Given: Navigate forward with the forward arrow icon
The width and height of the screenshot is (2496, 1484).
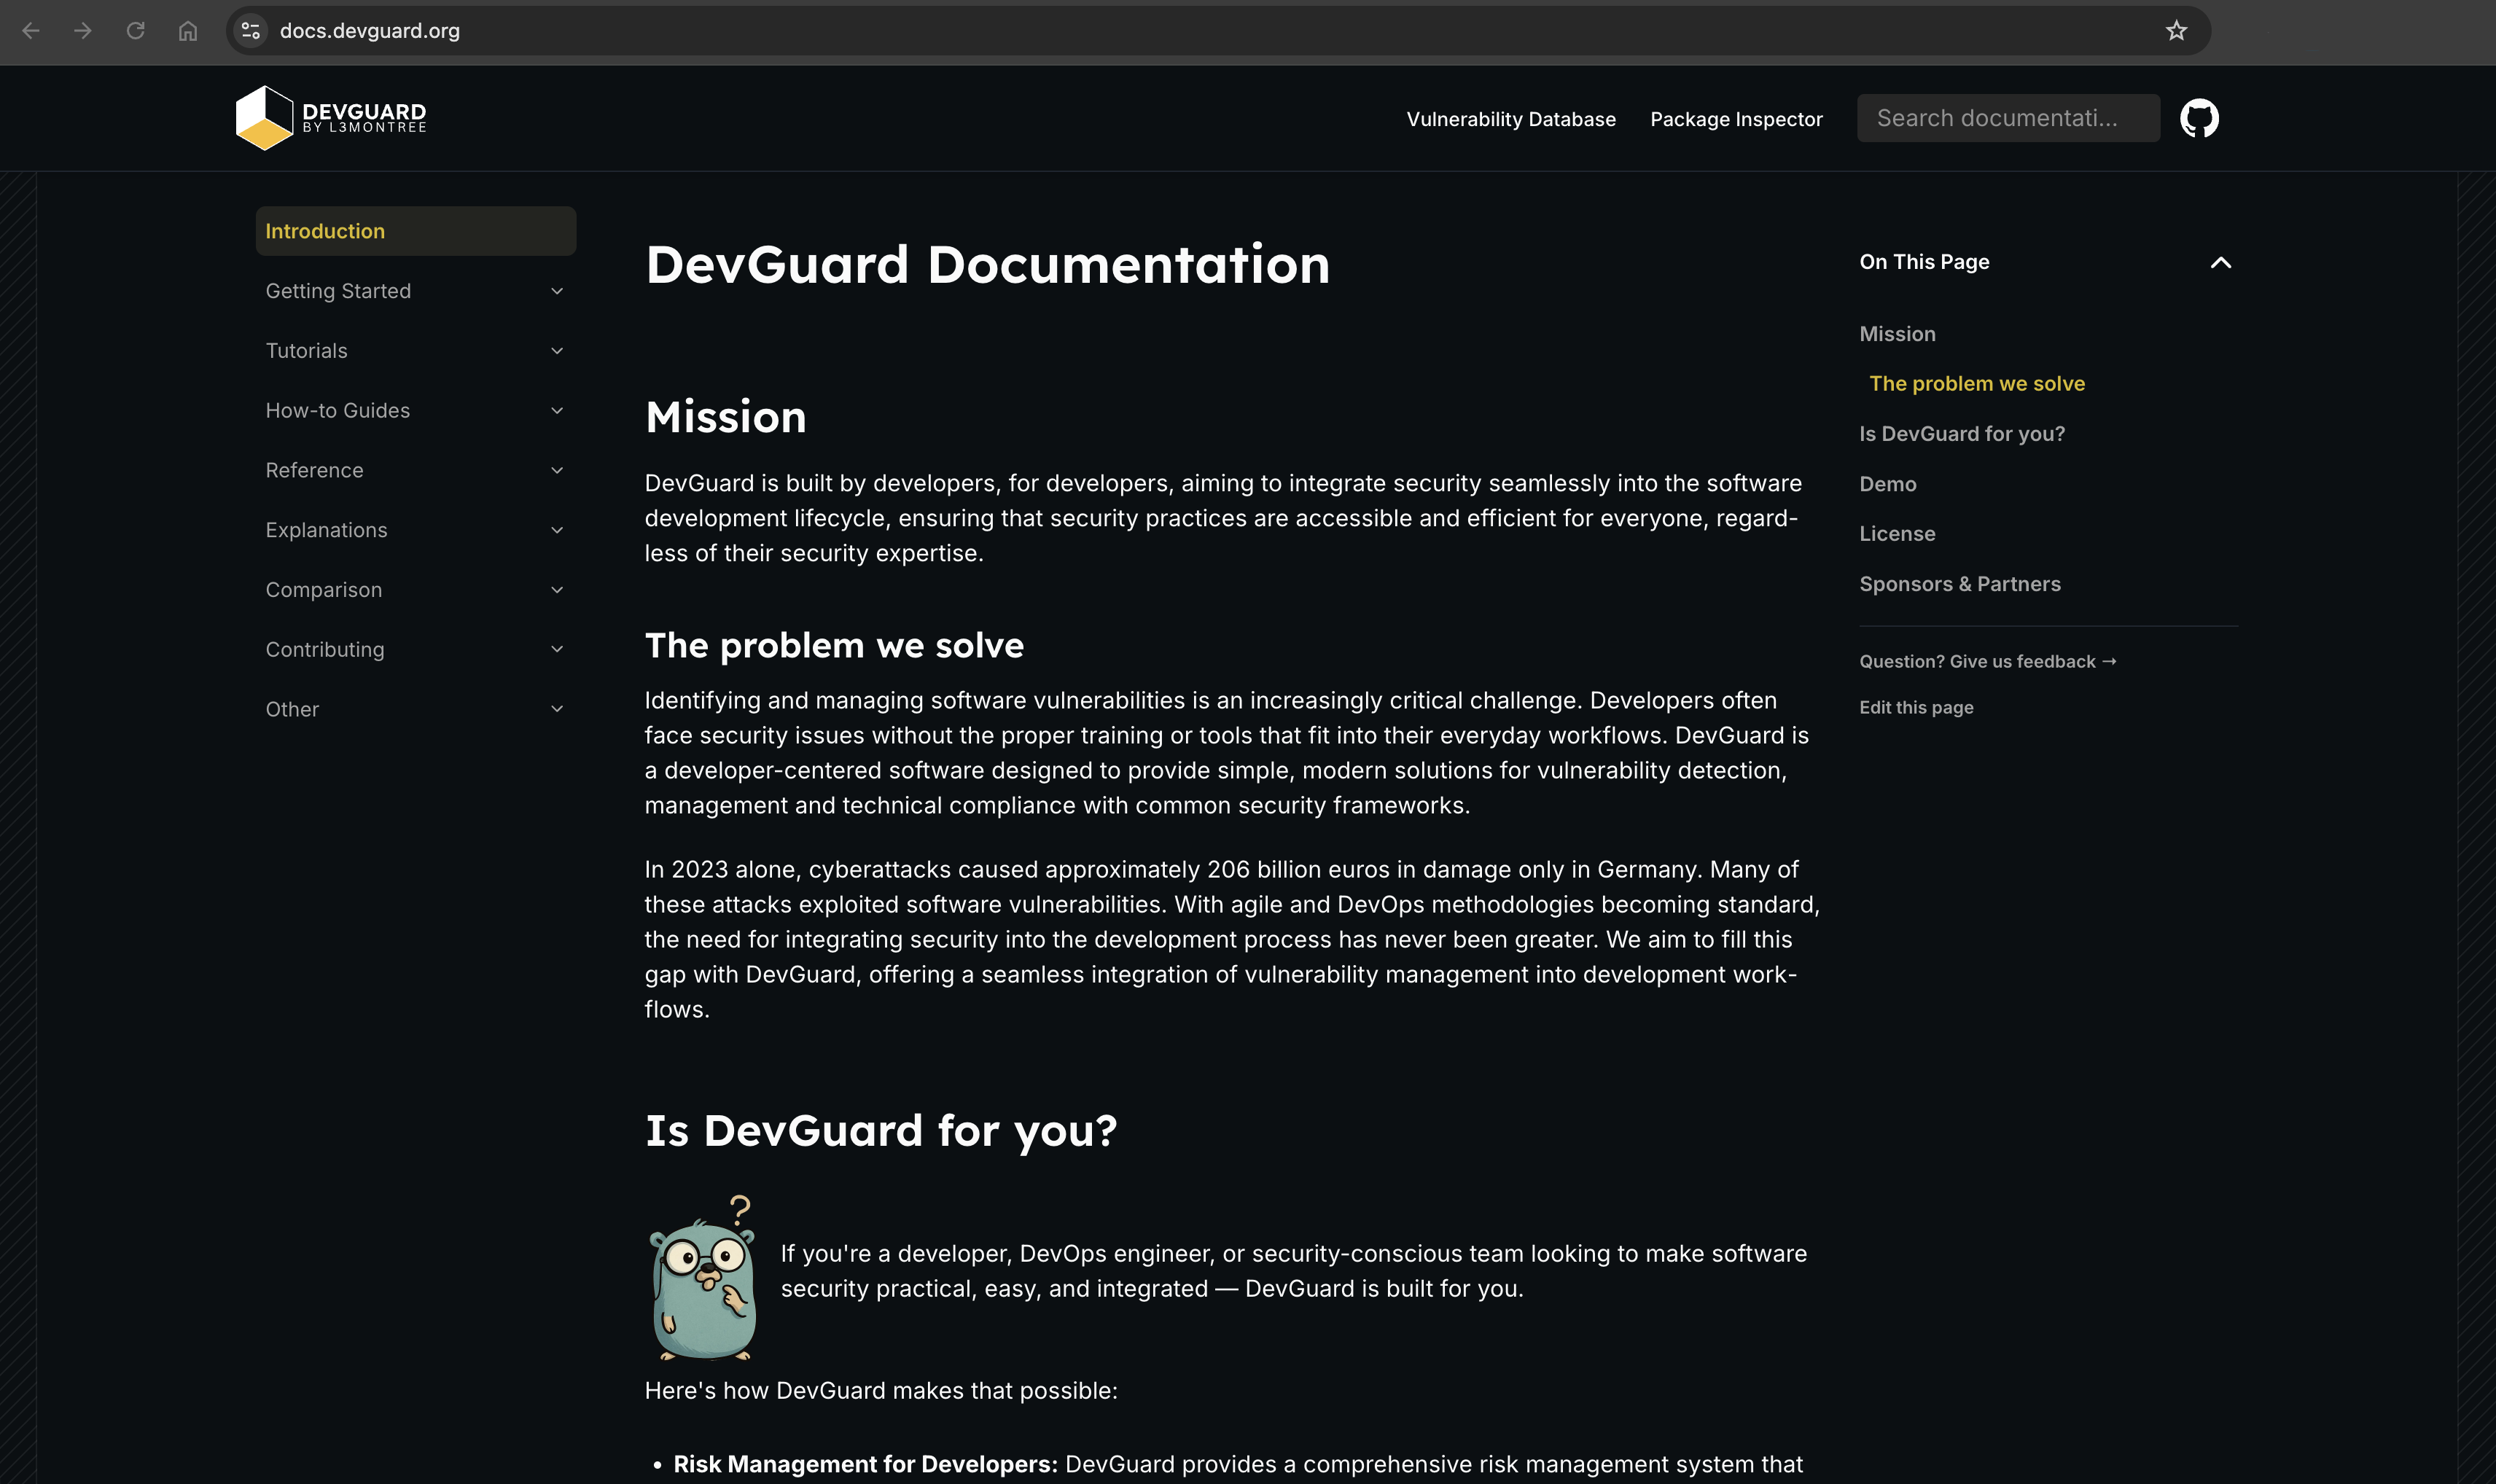Looking at the screenshot, I should pos(84,31).
